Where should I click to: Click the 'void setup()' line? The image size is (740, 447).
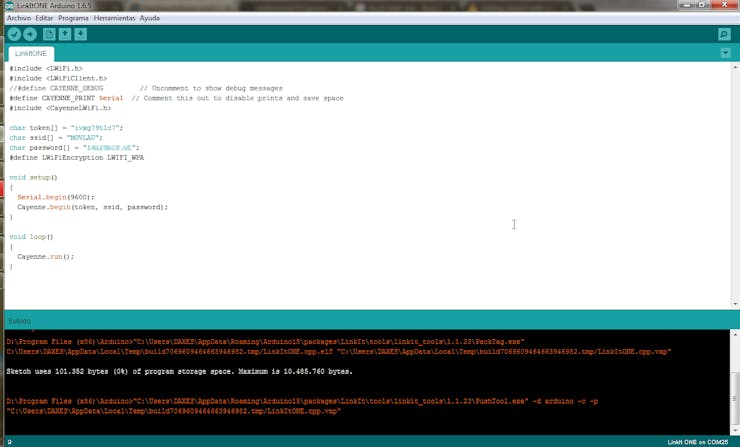coord(34,177)
